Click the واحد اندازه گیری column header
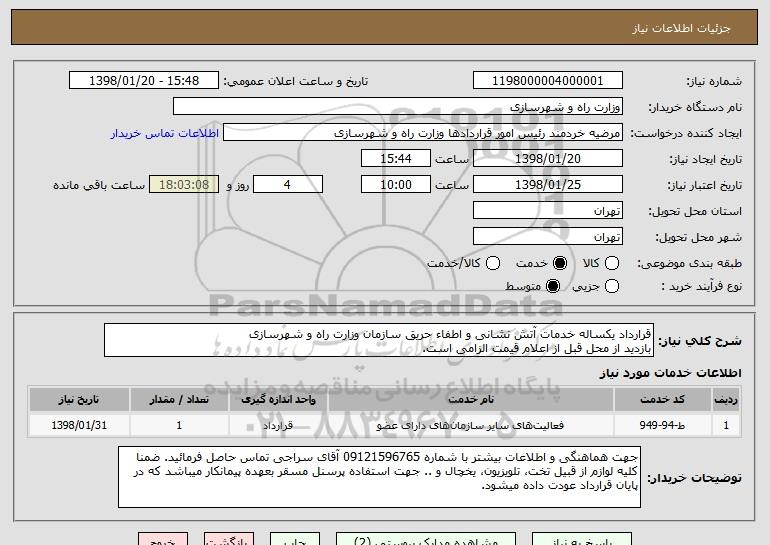The width and height of the screenshot is (770, 545). tap(278, 400)
